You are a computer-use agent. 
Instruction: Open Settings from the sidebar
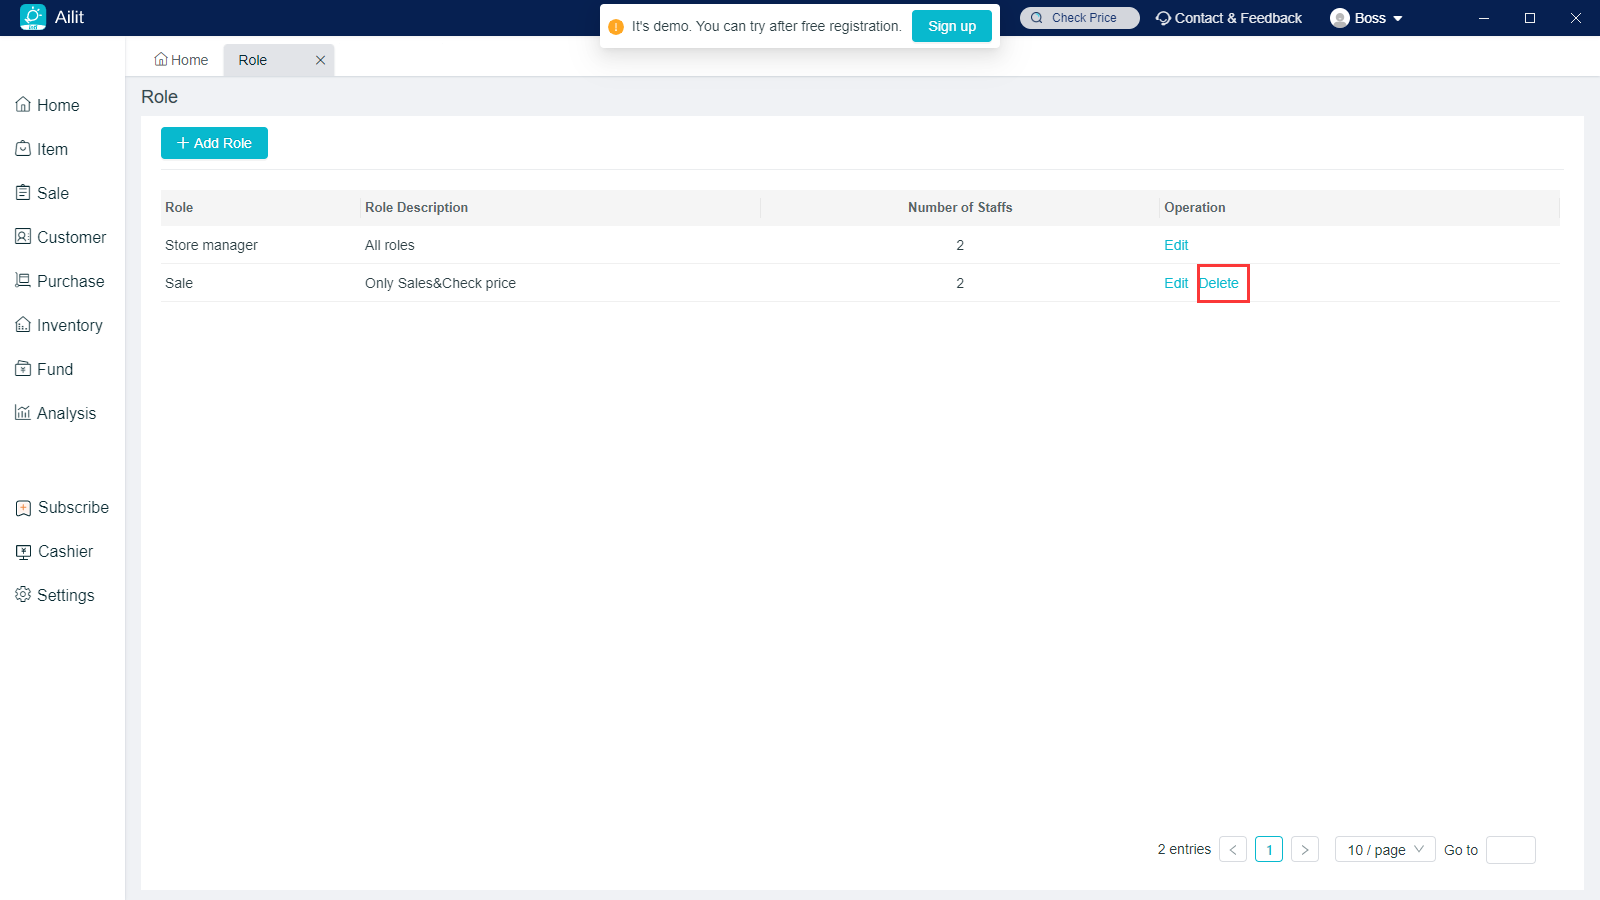[65, 595]
